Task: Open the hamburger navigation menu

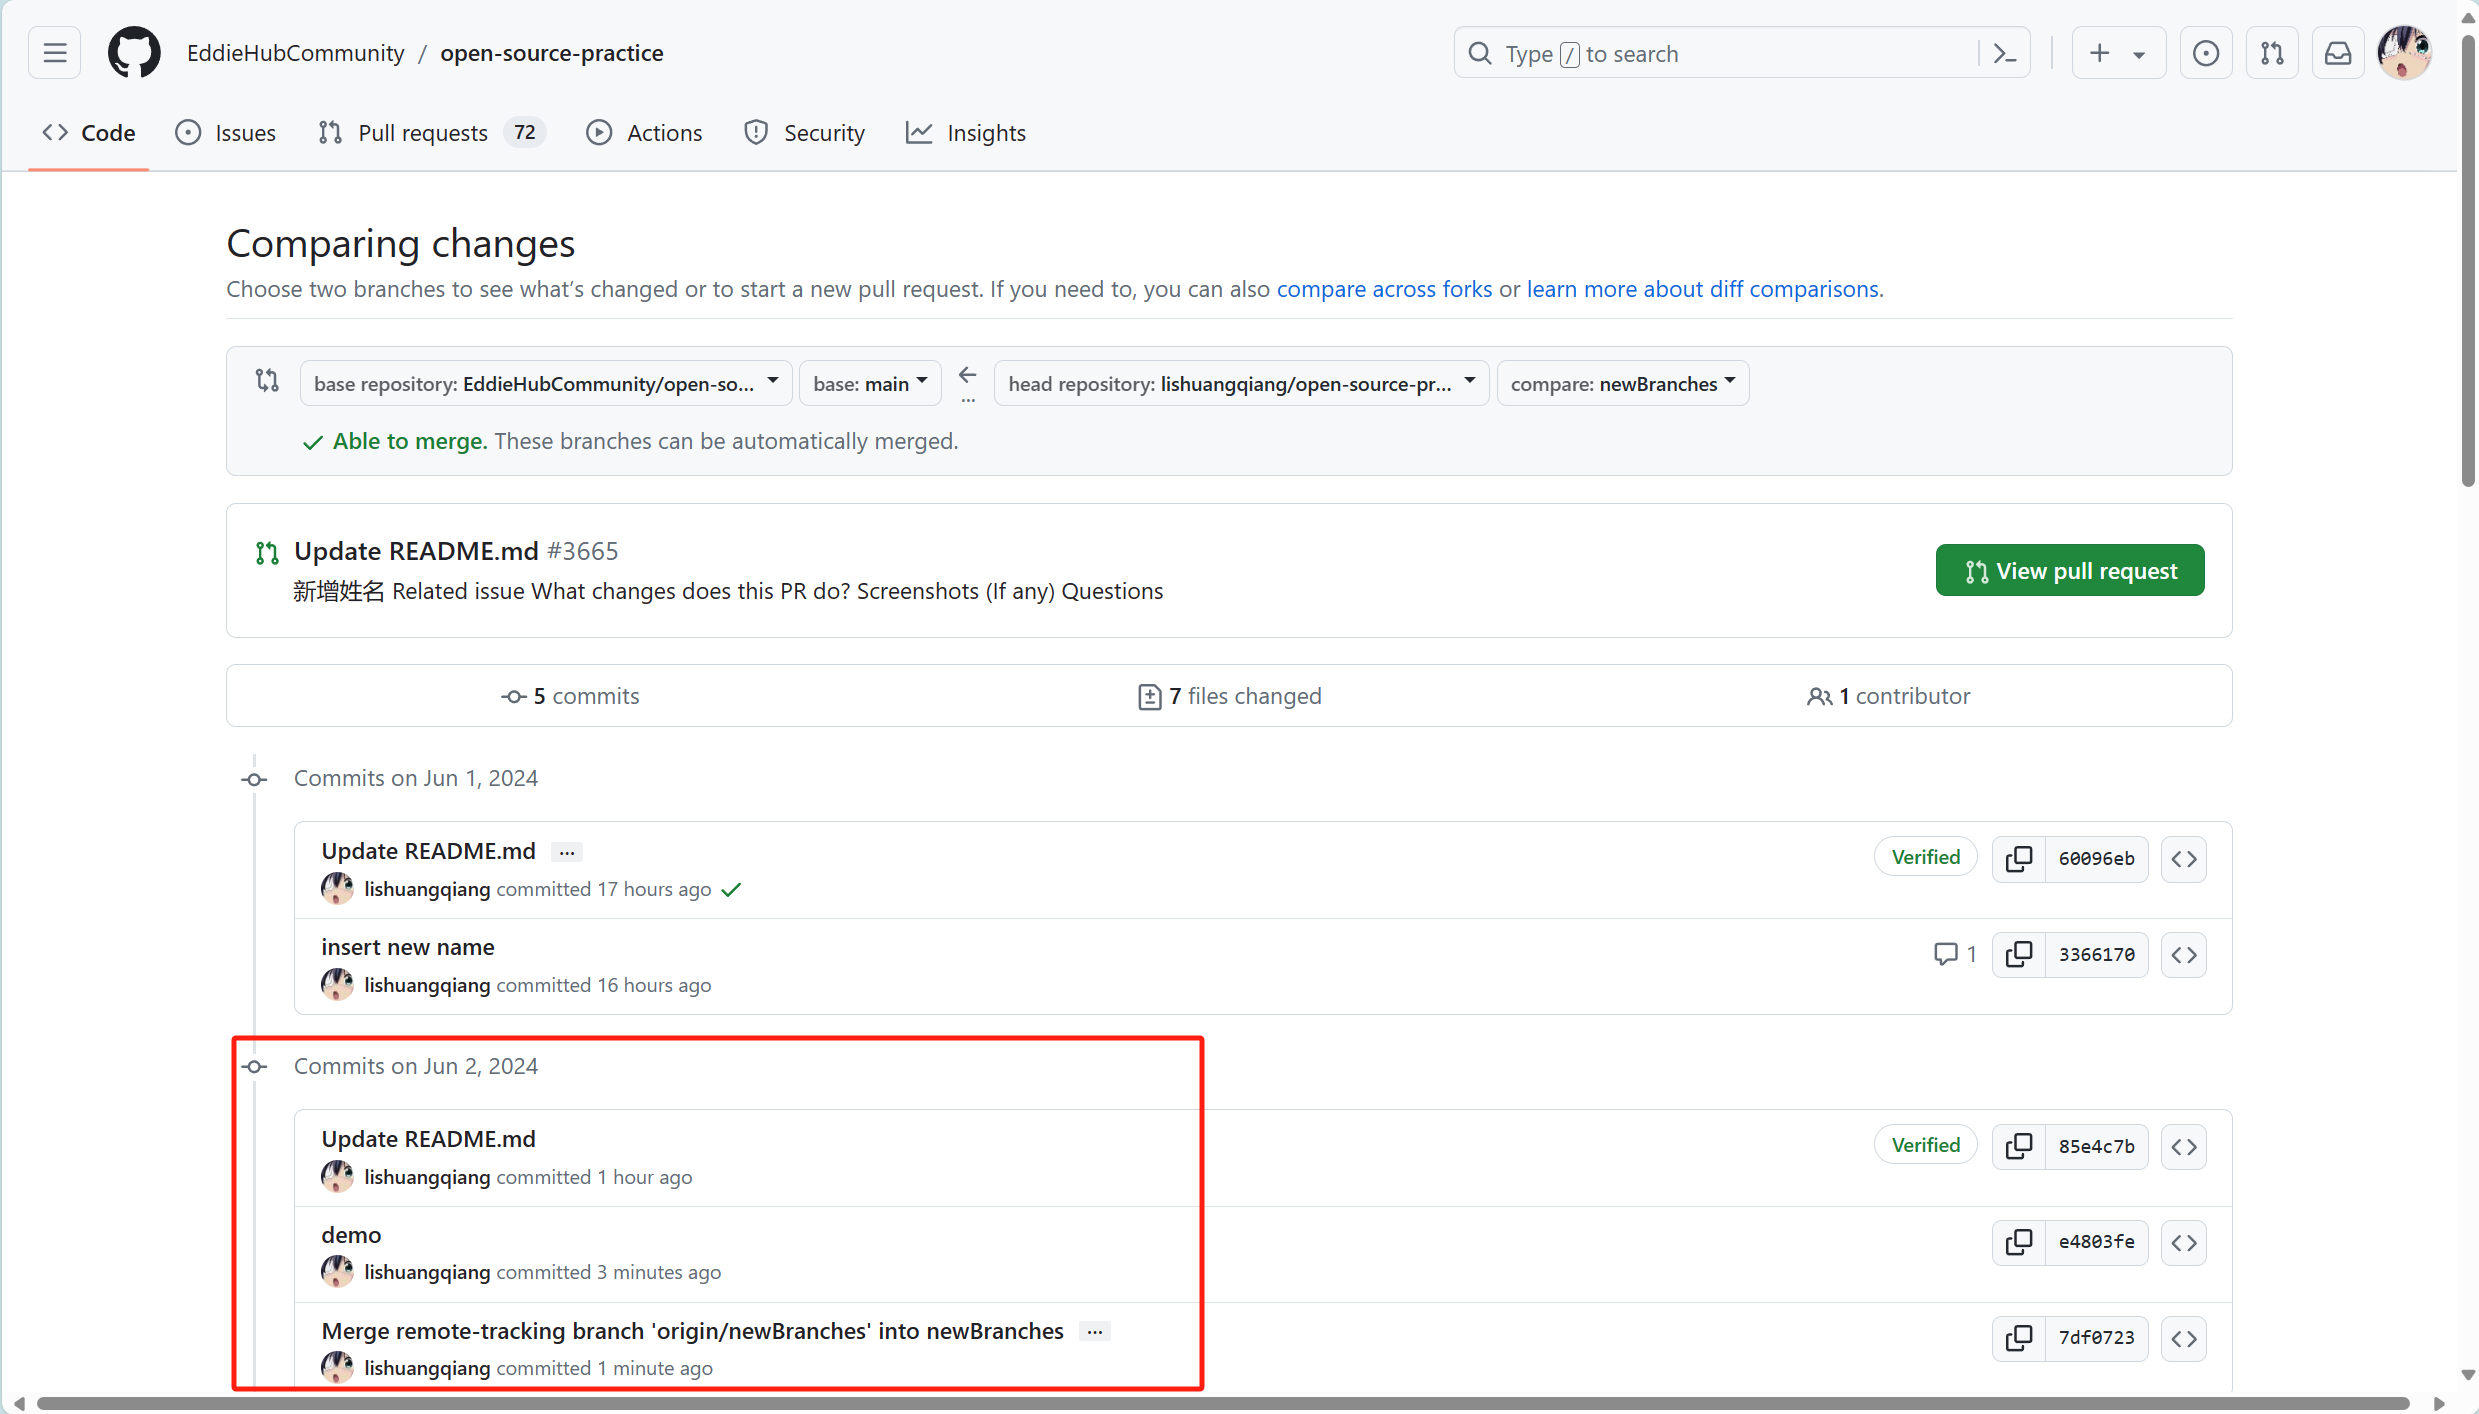Action: point(55,53)
